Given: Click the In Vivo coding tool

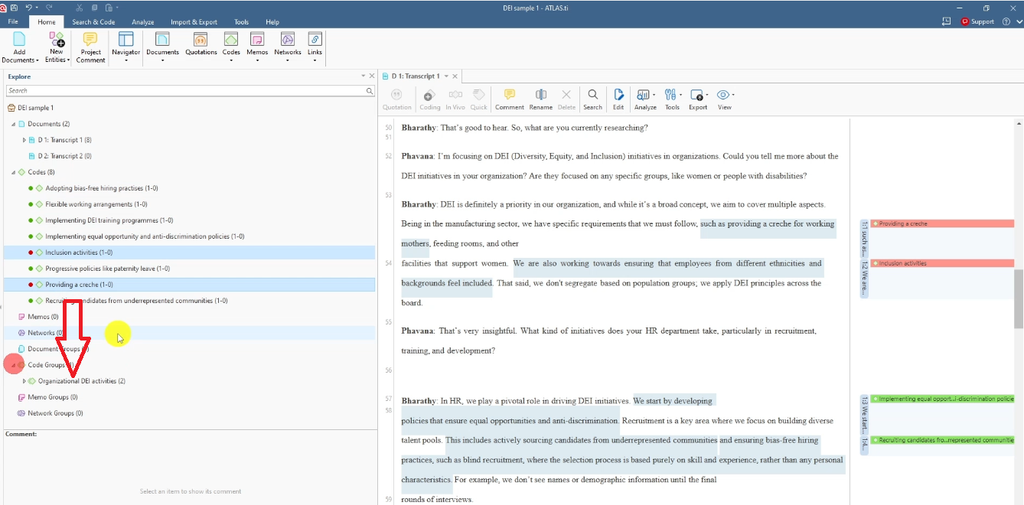Looking at the screenshot, I should 455,99.
